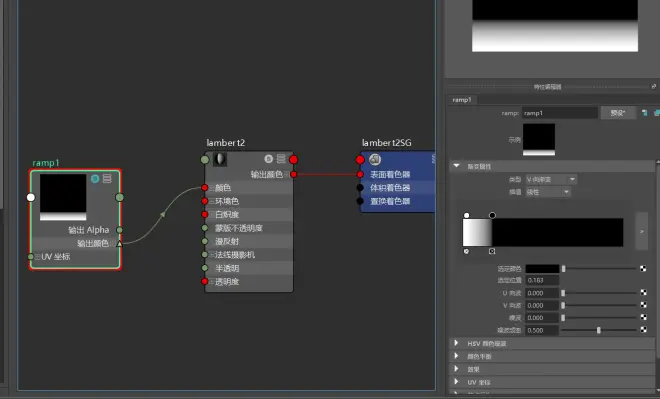Click the black 选定颜色 color swatch
Viewport: 660px width, 399px height.
tap(542, 269)
